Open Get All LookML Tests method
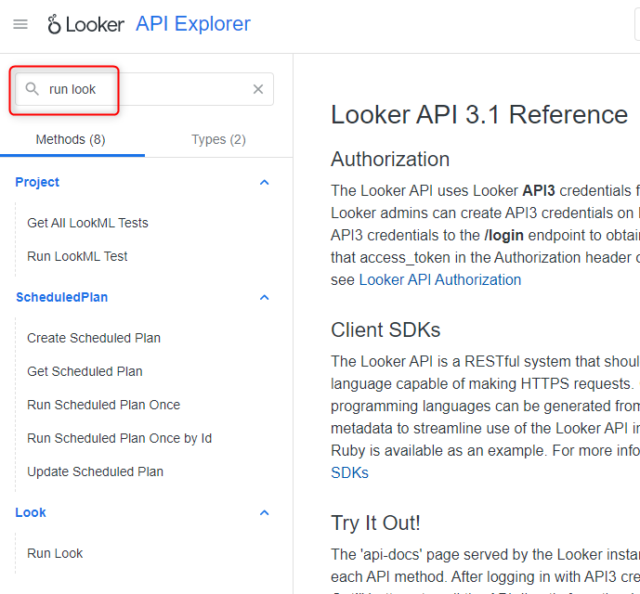 coord(88,223)
